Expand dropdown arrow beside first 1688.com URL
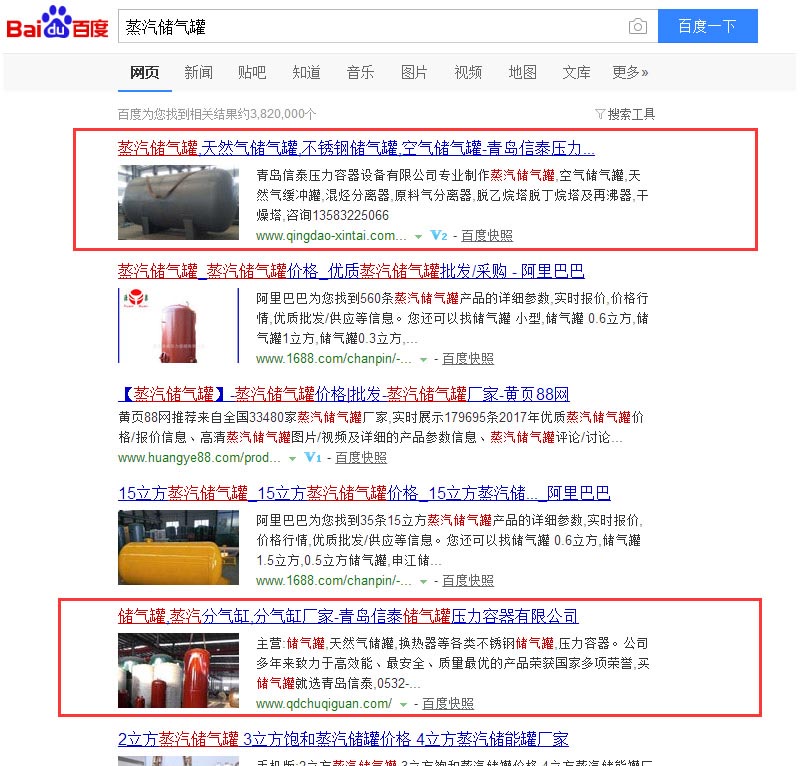The image size is (800, 766). pyautogui.click(x=423, y=360)
